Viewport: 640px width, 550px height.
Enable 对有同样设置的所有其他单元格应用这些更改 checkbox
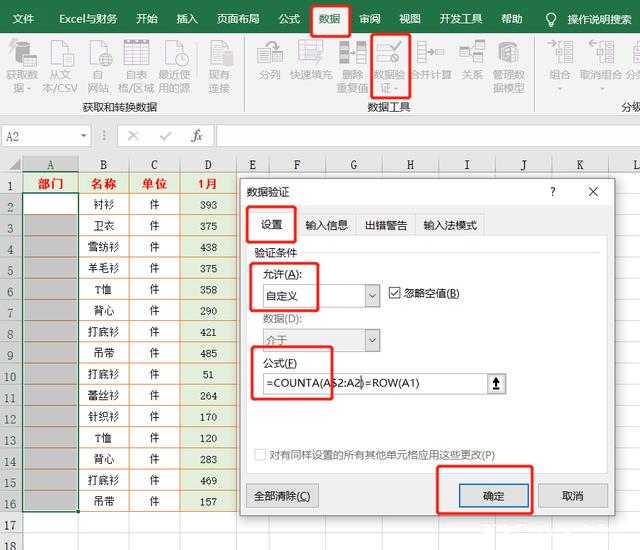pos(261,455)
